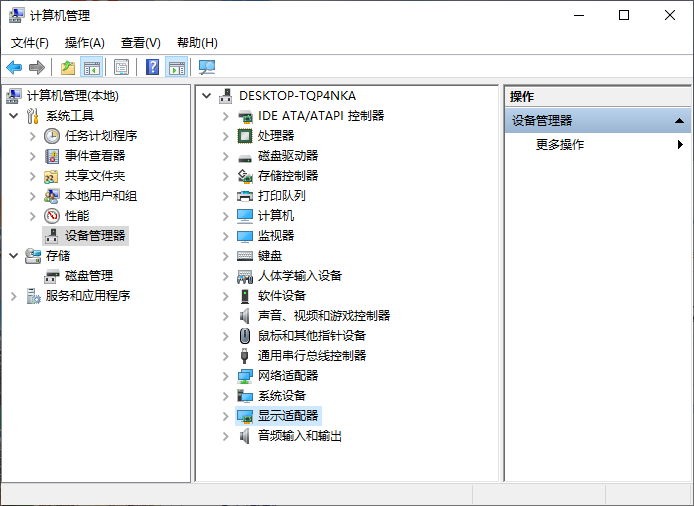Screen dimensions: 694x506
Task: Collapse the 系统工具 tree node
Action: click(14, 116)
